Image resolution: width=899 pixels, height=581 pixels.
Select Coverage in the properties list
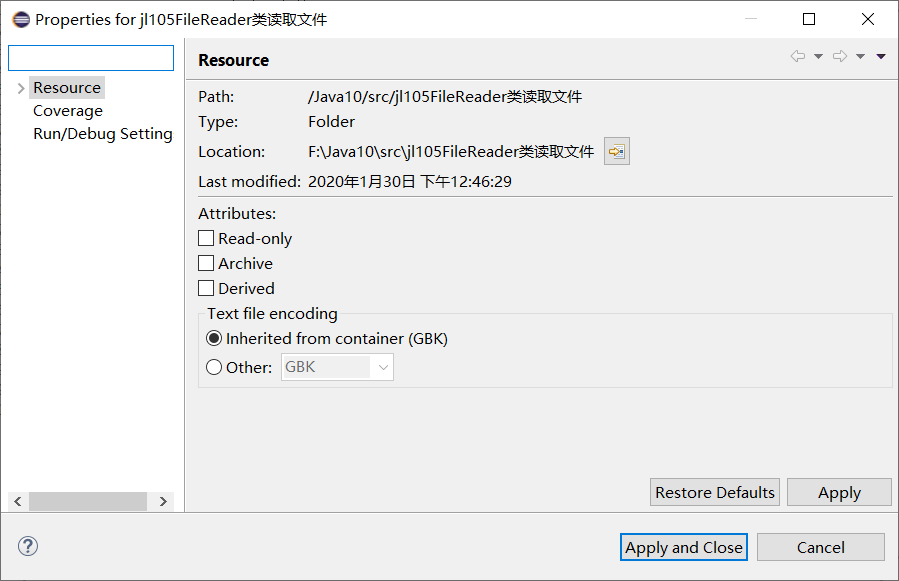(x=67, y=110)
